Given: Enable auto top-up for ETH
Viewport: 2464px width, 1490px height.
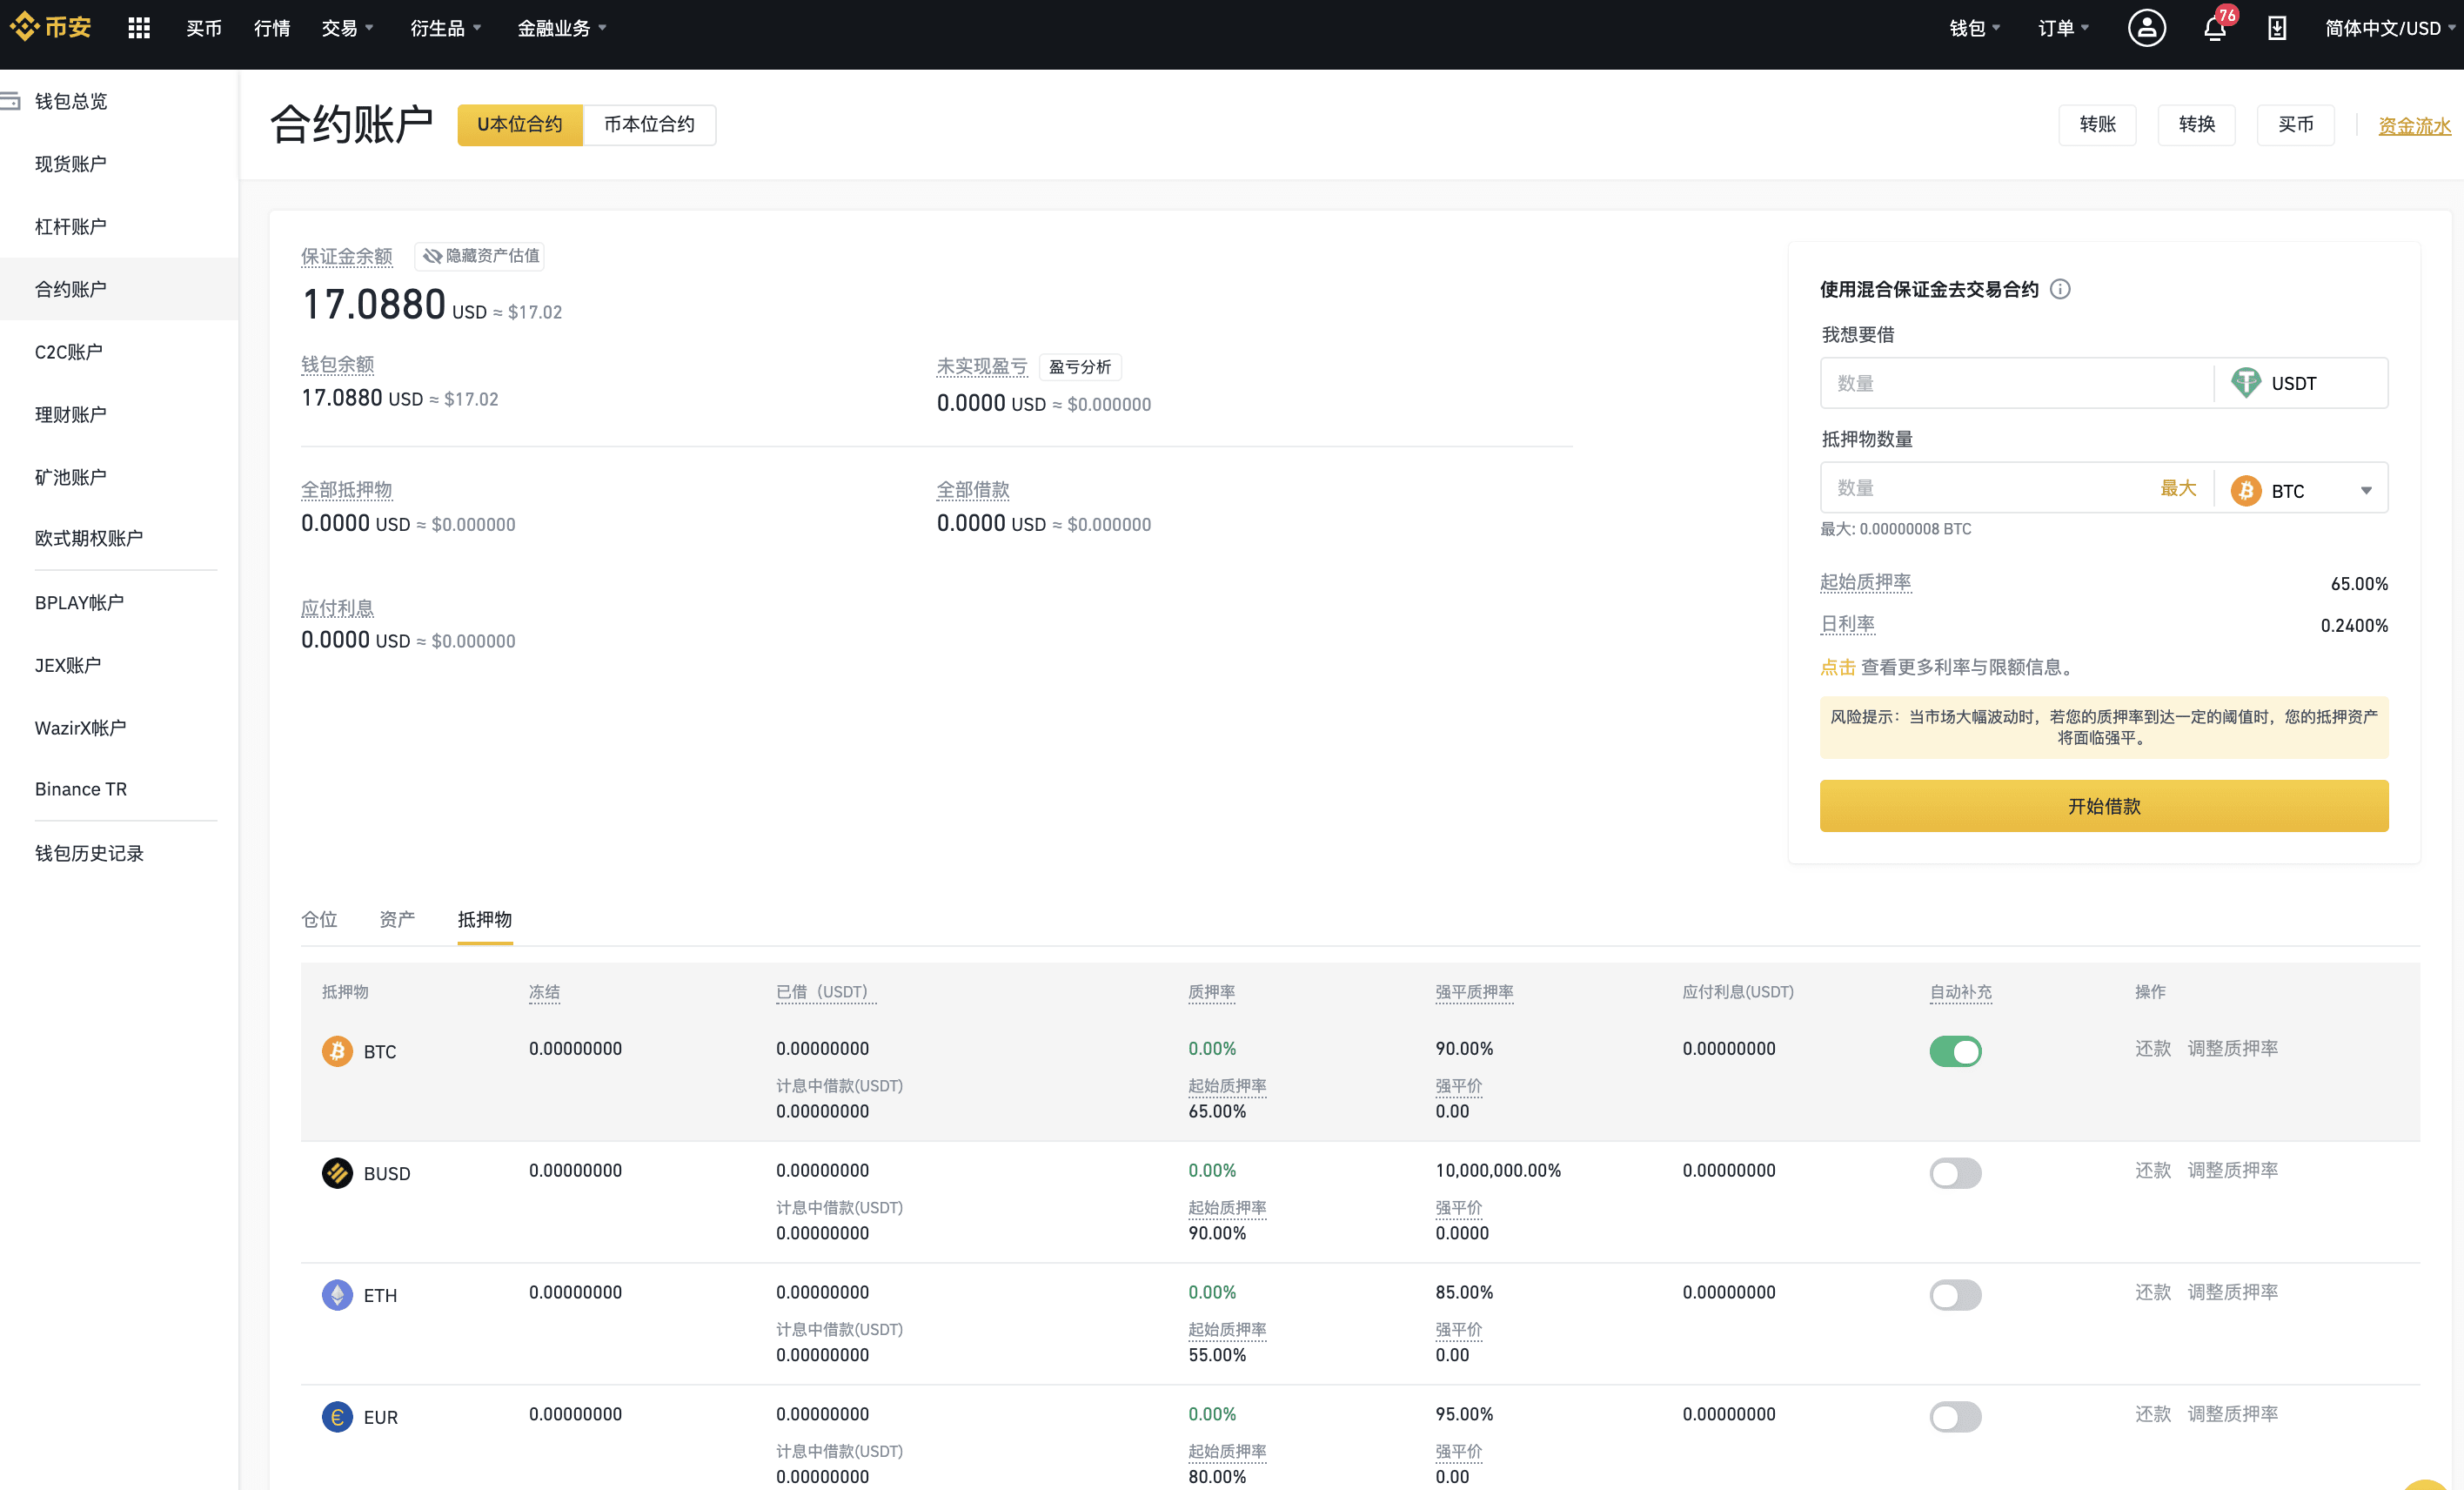Looking at the screenshot, I should click(1955, 1295).
